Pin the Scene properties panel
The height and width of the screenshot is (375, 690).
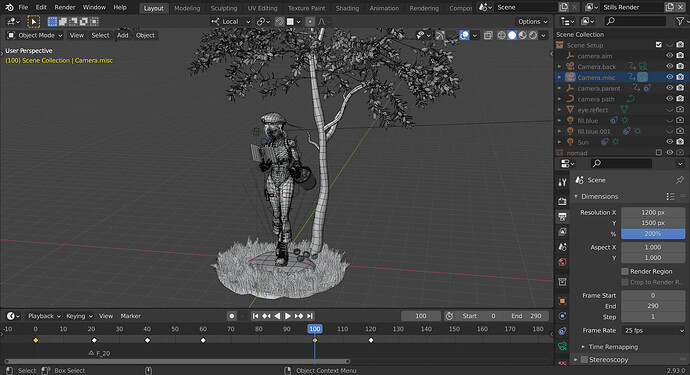coord(679,180)
